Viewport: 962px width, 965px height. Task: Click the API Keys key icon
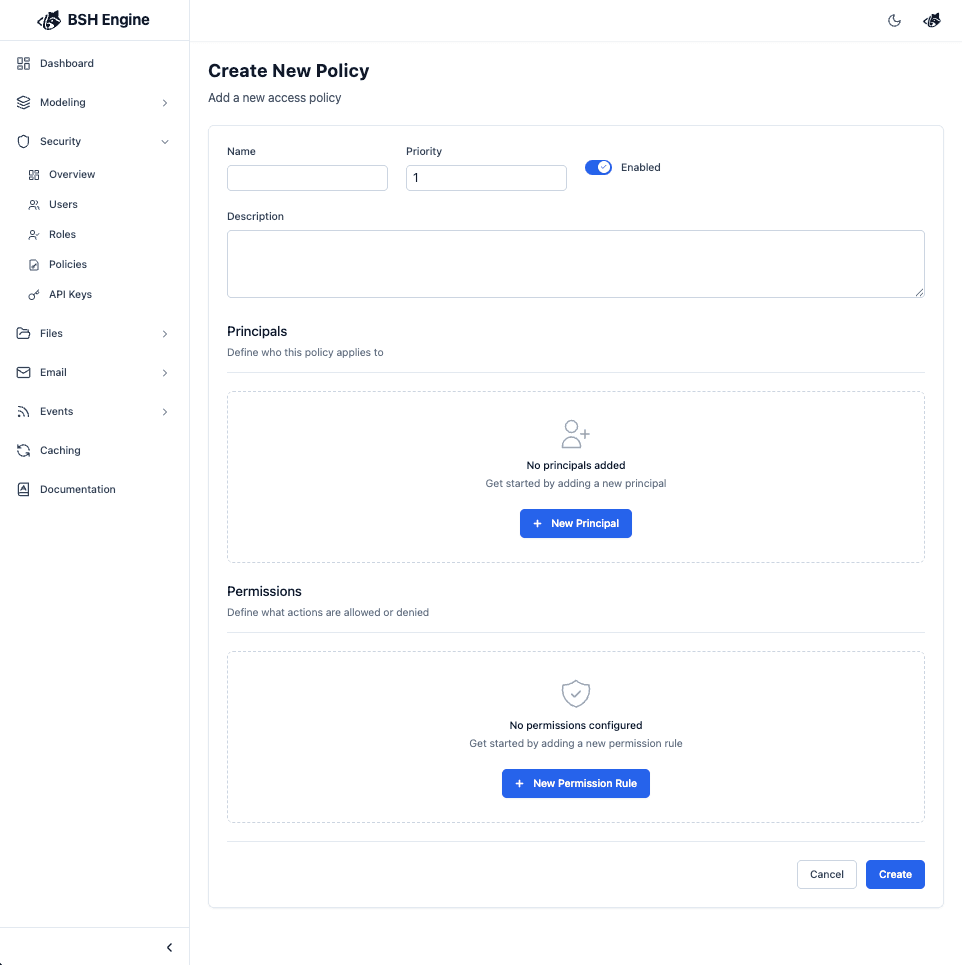click(x=34, y=295)
